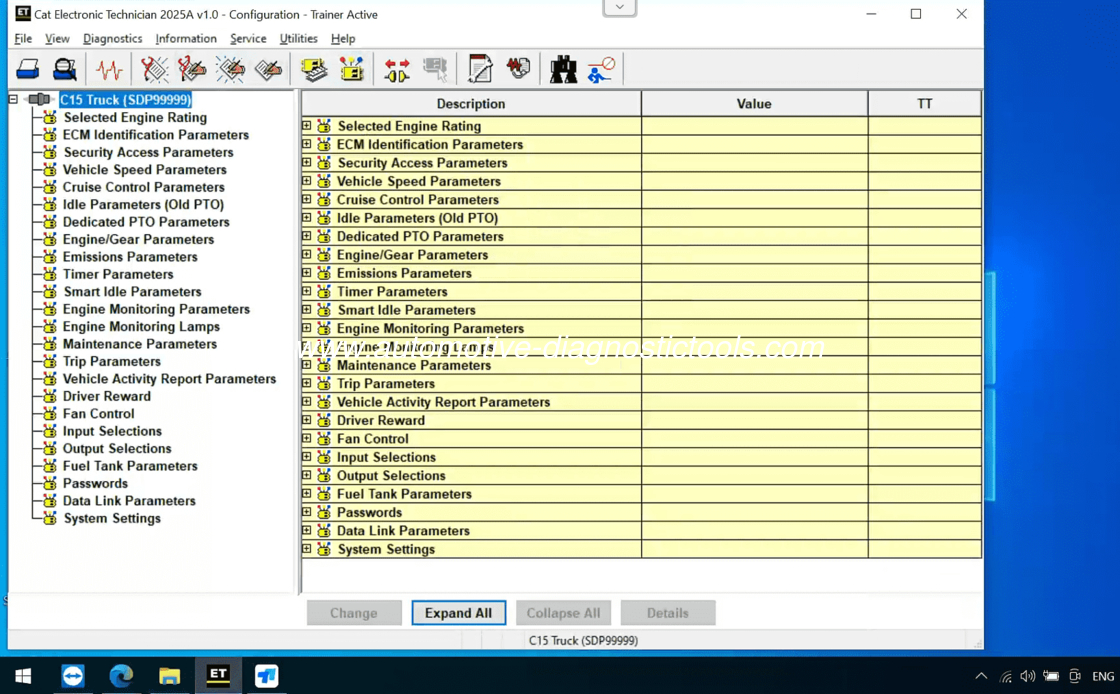
Task: Collapse the C15 Truck tree root node
Action: pyautogui.click(x=13, y=100)
